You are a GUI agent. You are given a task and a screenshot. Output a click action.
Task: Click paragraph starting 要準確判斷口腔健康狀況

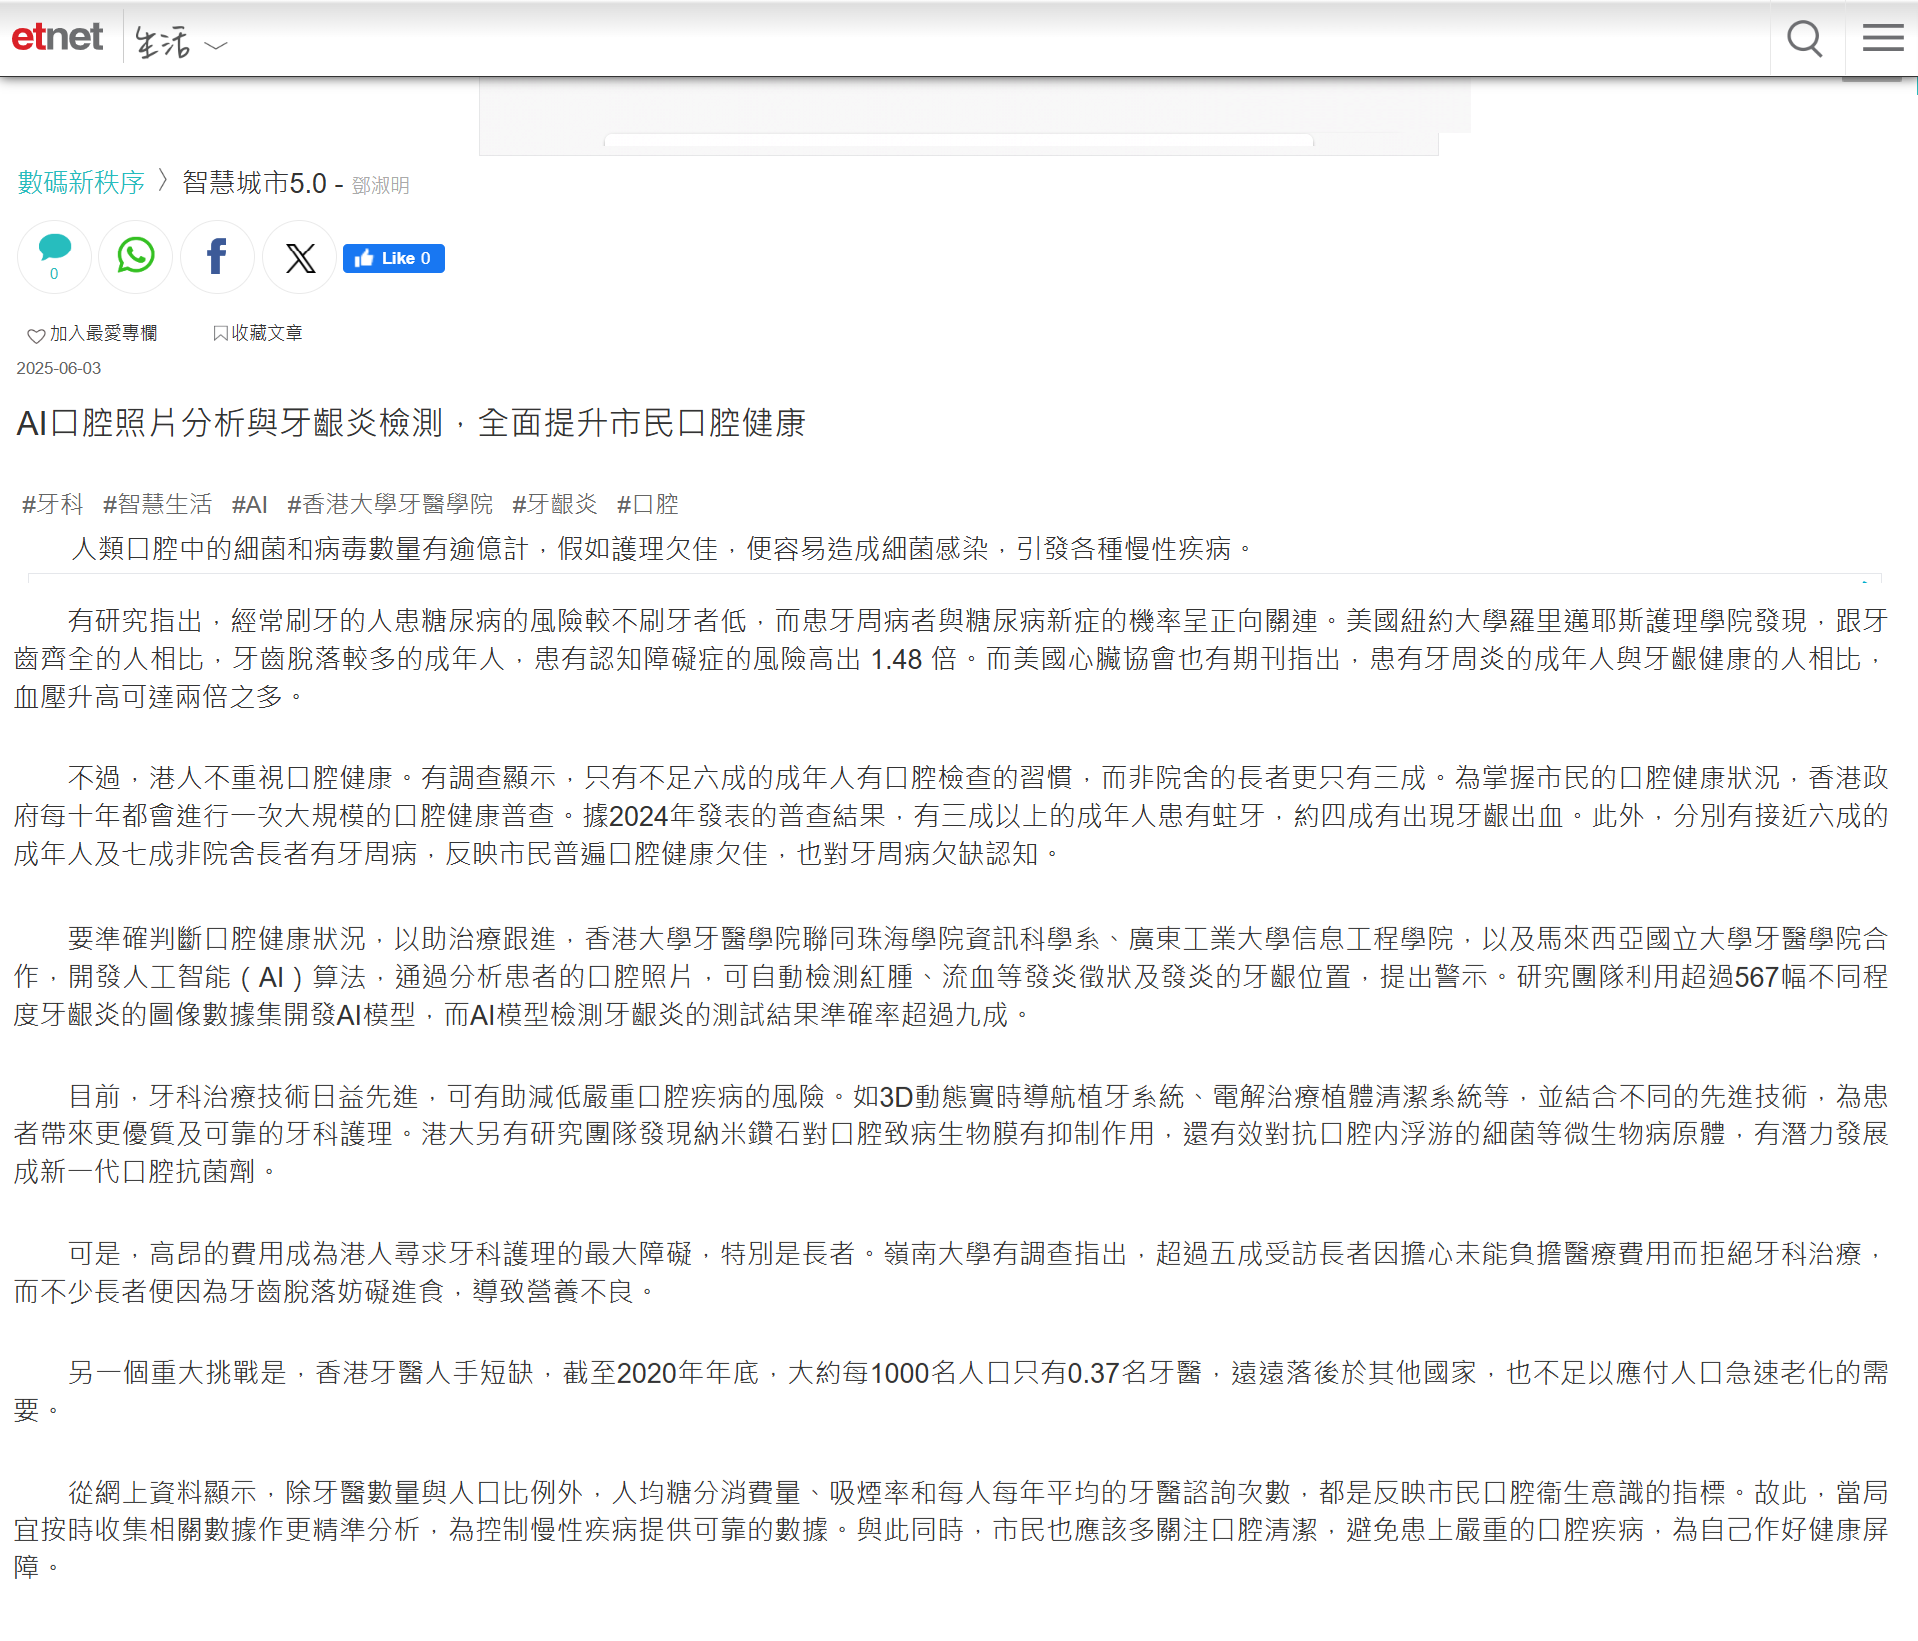coord(951,977)
